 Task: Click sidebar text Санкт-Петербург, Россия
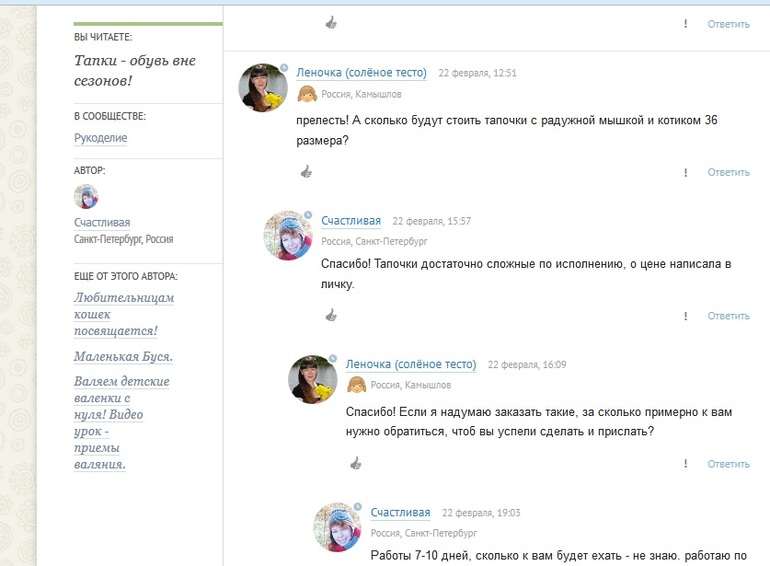(x=124, y=239)
